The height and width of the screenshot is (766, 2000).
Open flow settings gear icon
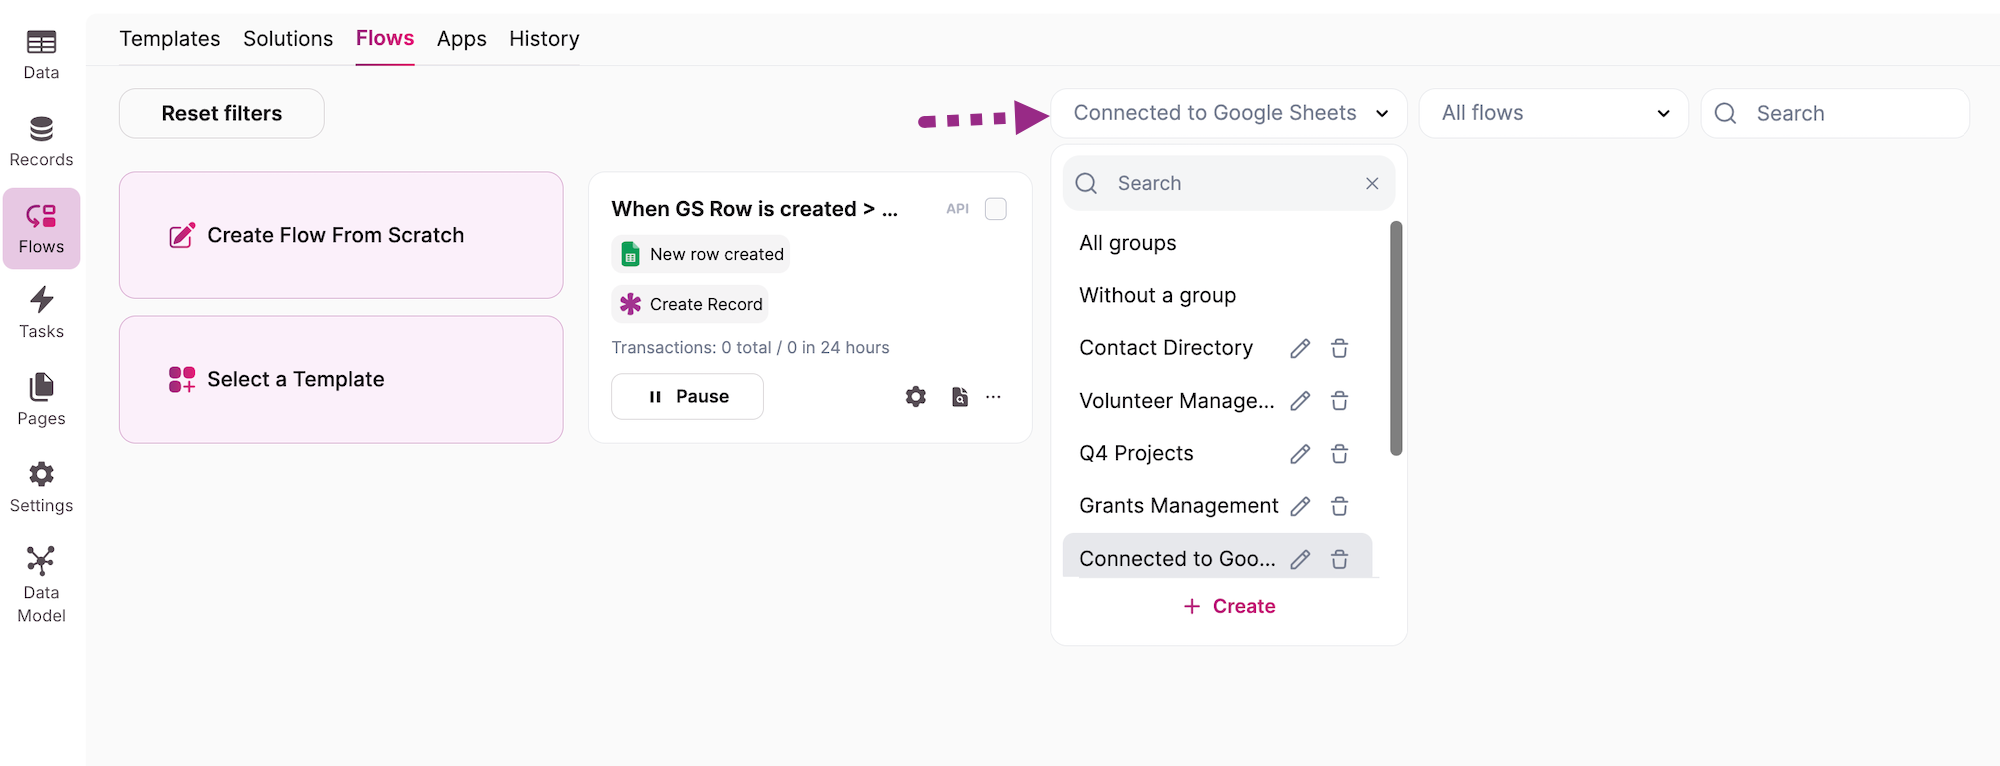pos(916,397)
